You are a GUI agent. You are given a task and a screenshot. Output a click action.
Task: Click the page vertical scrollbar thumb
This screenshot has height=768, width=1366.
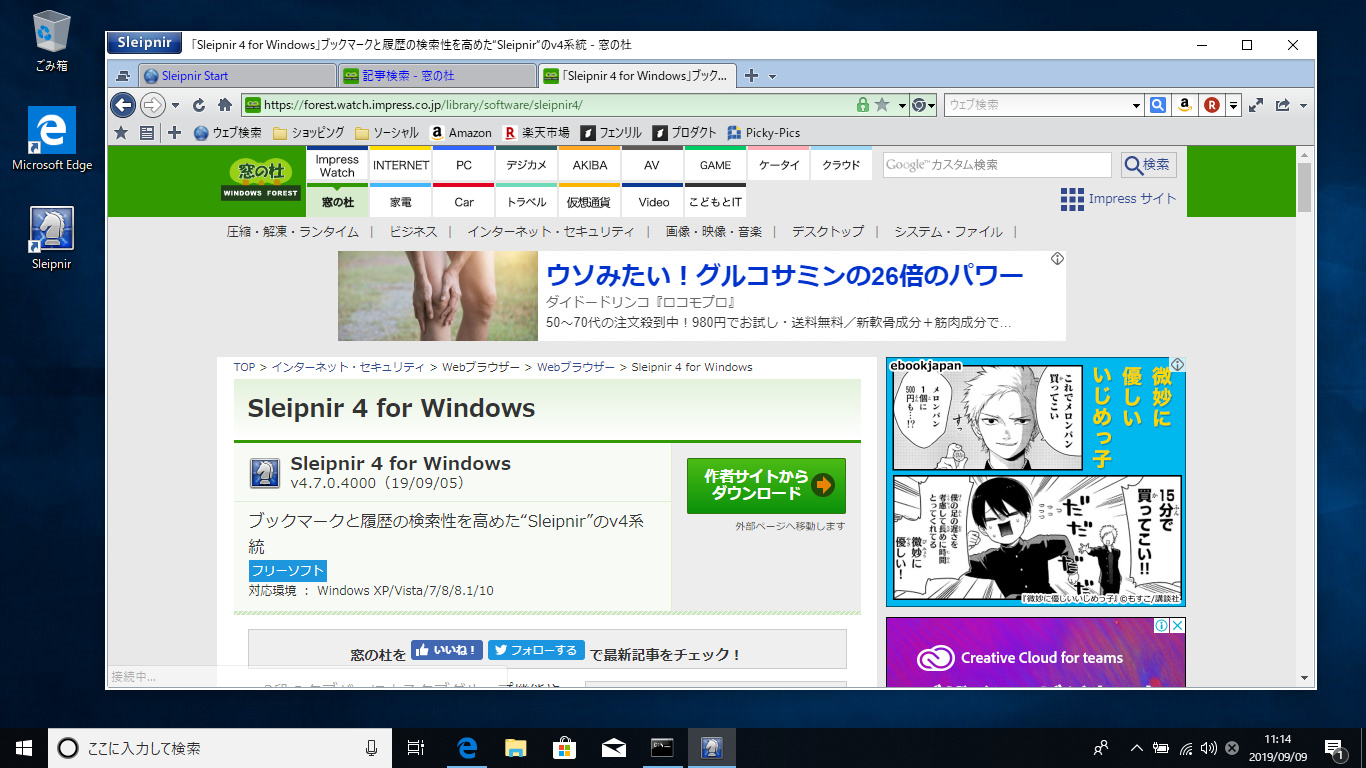tap(1304, 187)
